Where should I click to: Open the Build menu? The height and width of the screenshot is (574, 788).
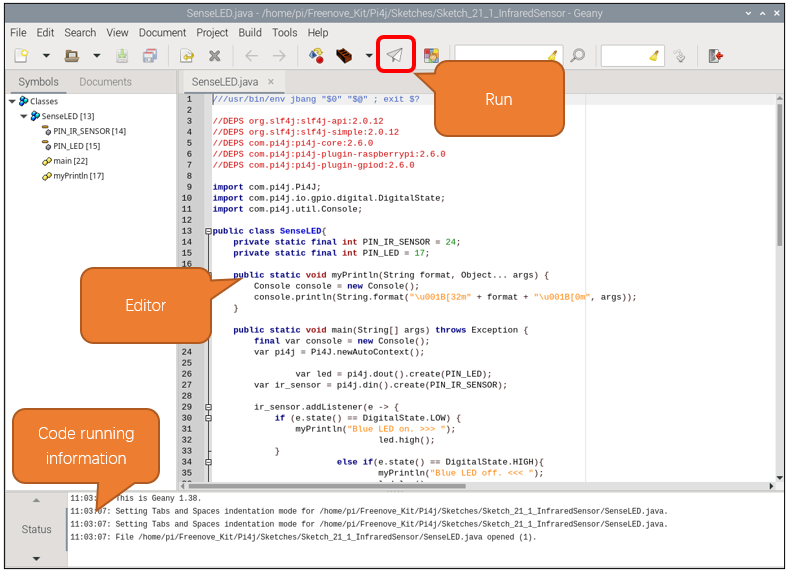(x=250, y=33)
